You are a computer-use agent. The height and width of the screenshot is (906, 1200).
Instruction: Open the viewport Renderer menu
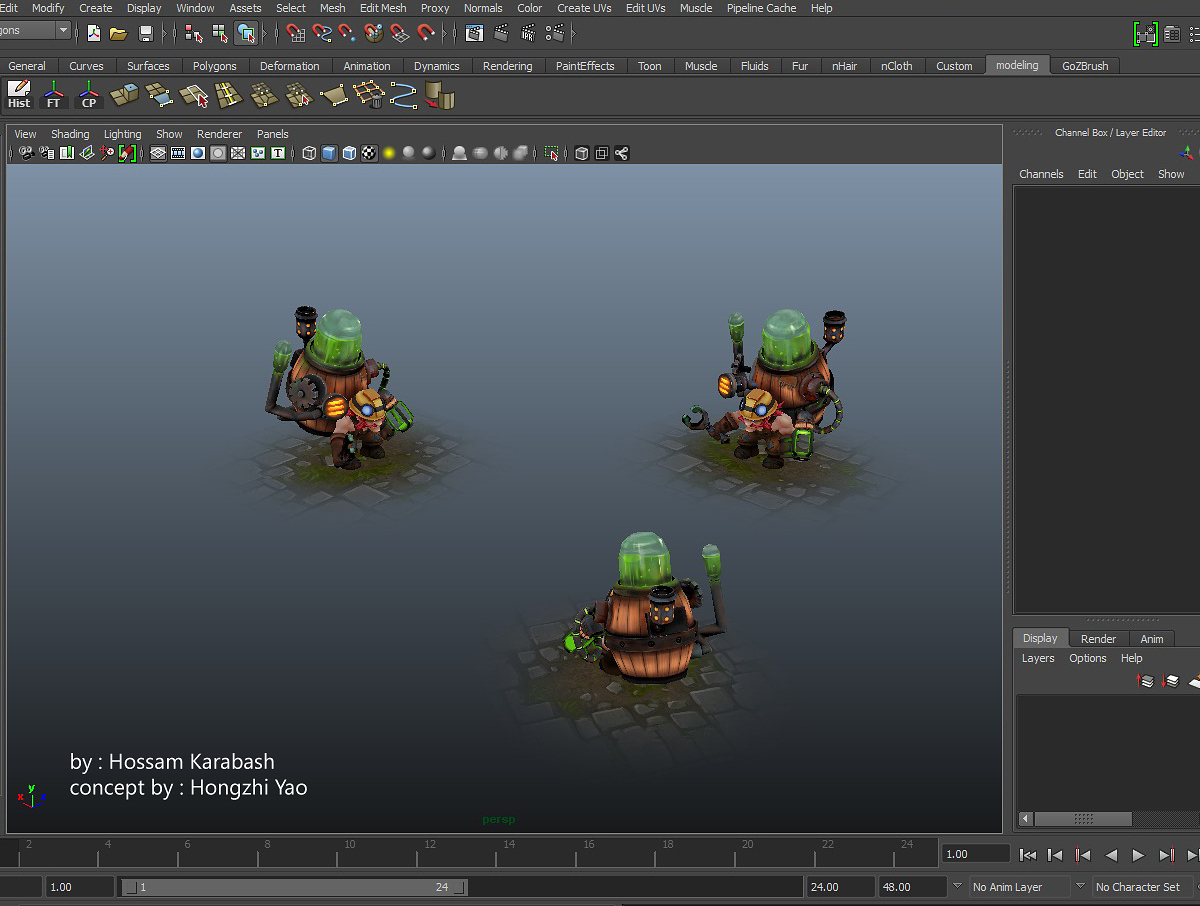point(220,134)
